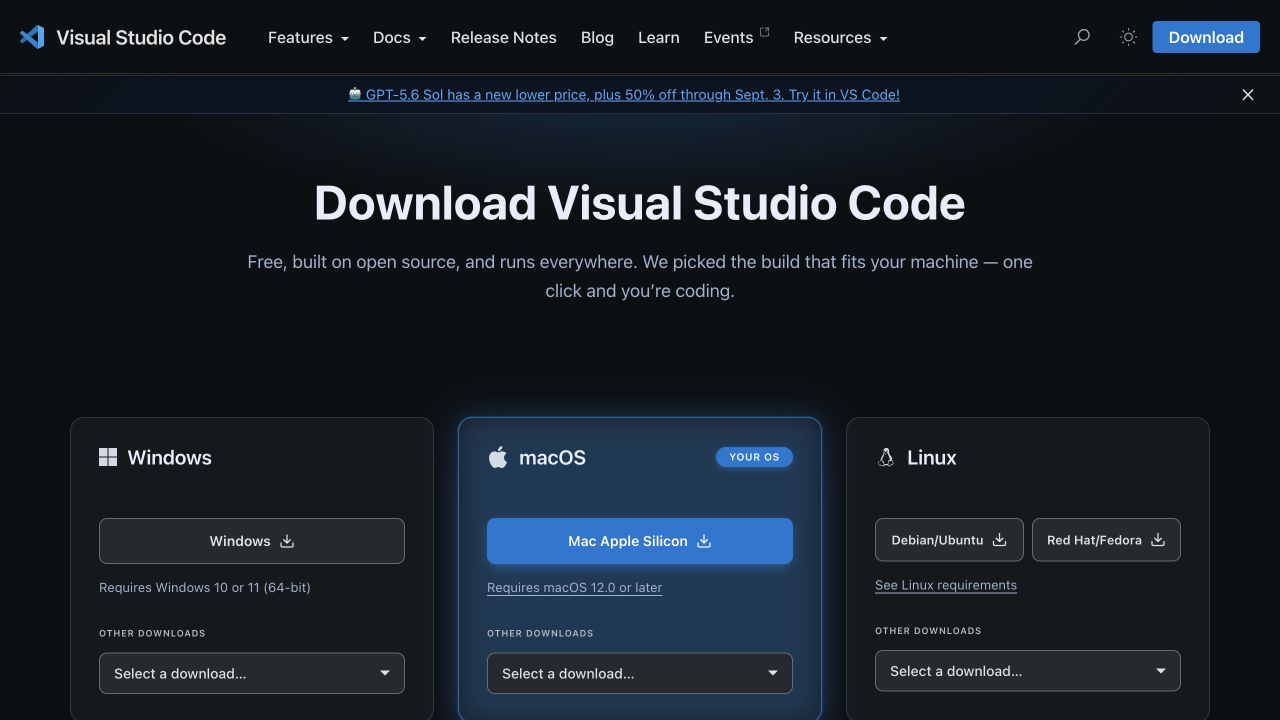The height and width of the screenshot is (720, 1280).
Task: Open the GPT-5.6 Sol promotion banner link
Action: pyautogui.click(x=624, y=95)
